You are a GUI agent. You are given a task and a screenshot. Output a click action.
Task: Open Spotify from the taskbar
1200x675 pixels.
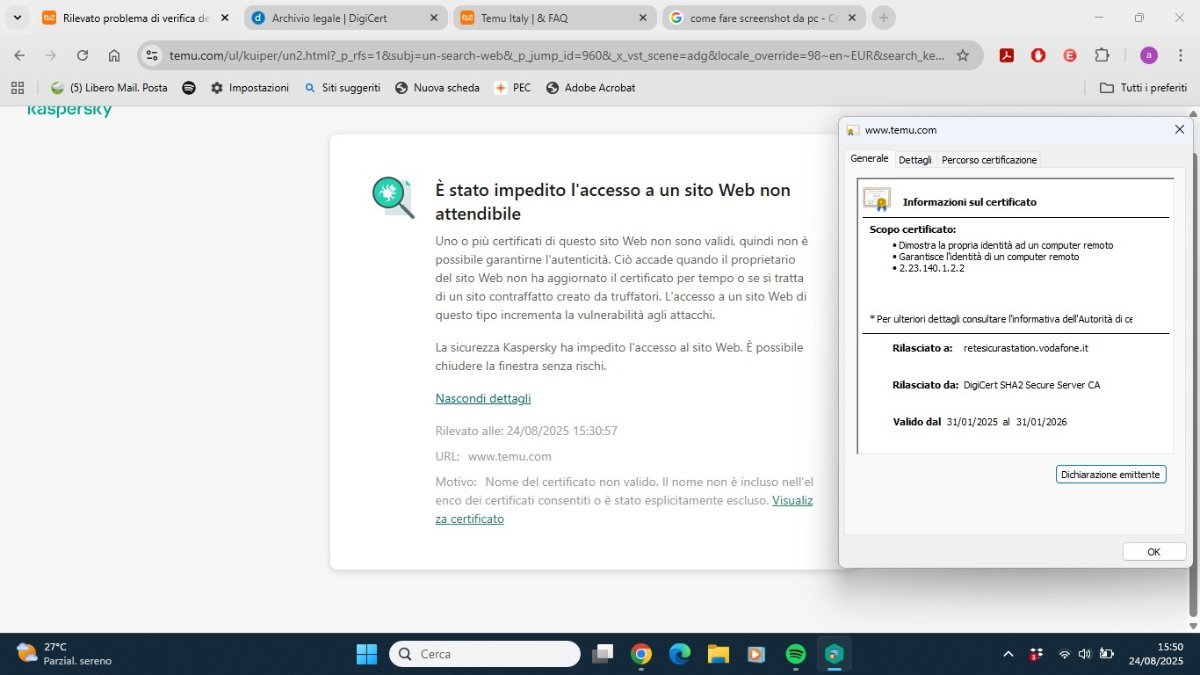(796, 654)
